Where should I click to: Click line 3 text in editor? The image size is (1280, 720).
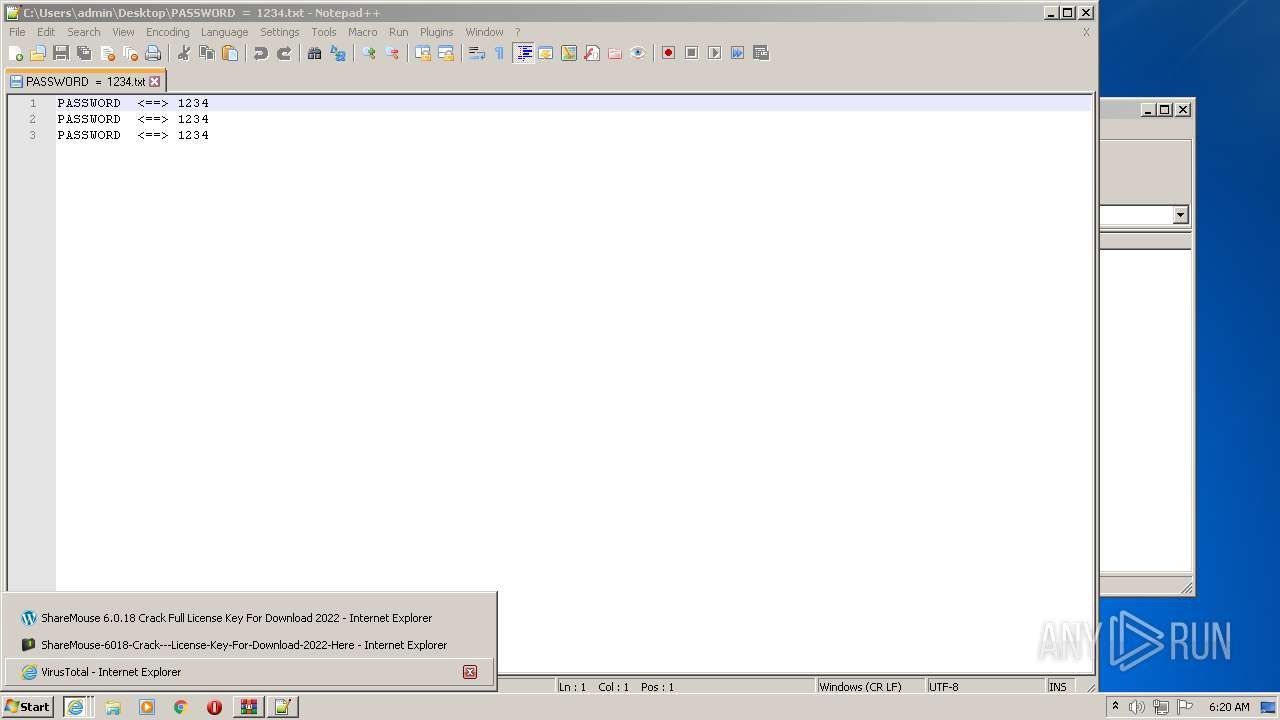coord(133,135)
